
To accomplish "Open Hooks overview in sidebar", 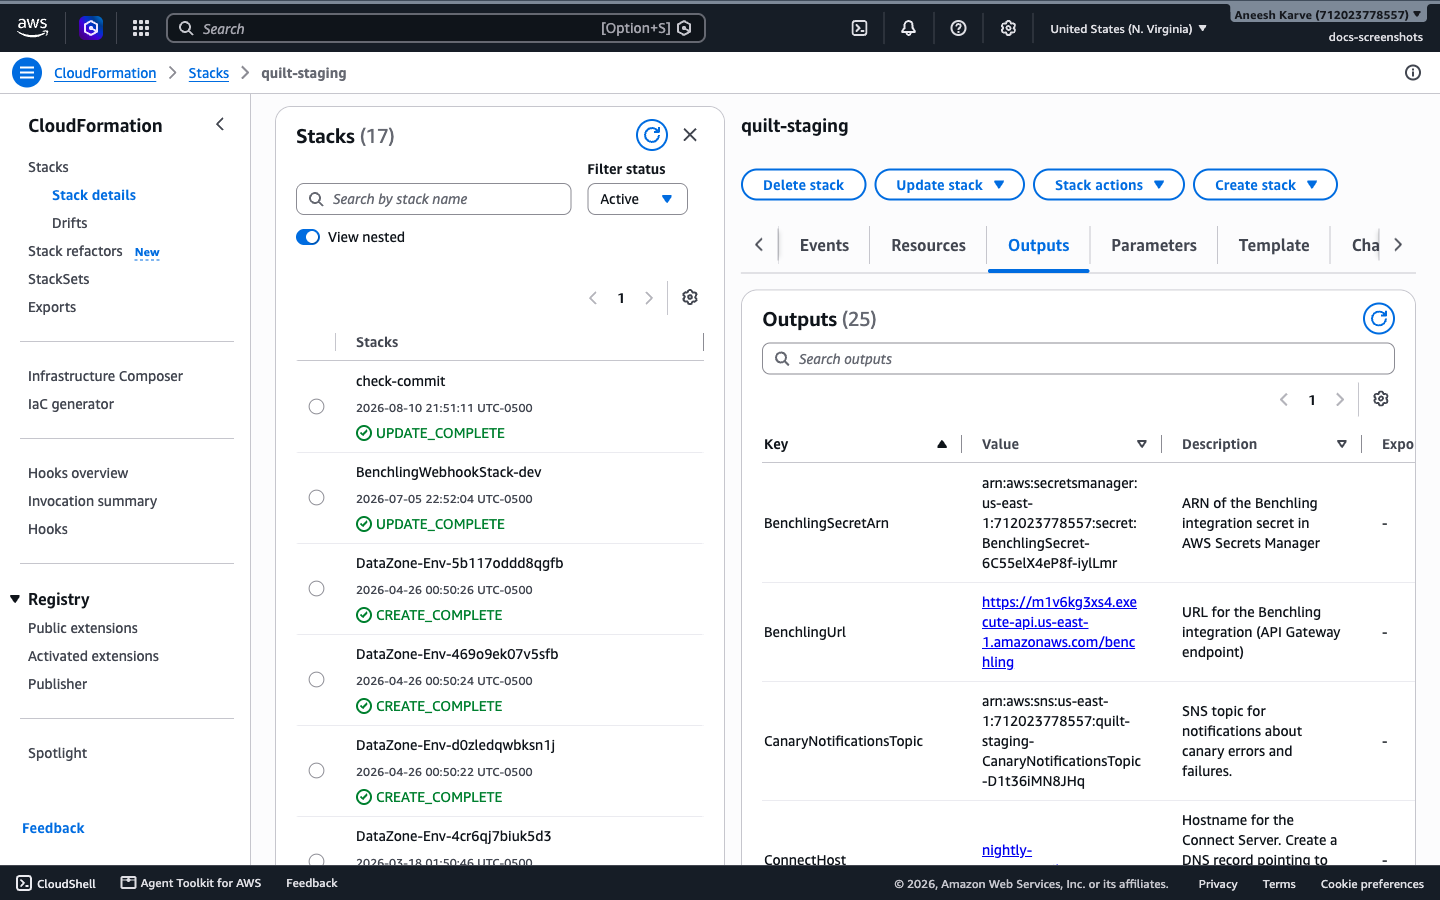I will pyautogui.click(x=78, y=473).
